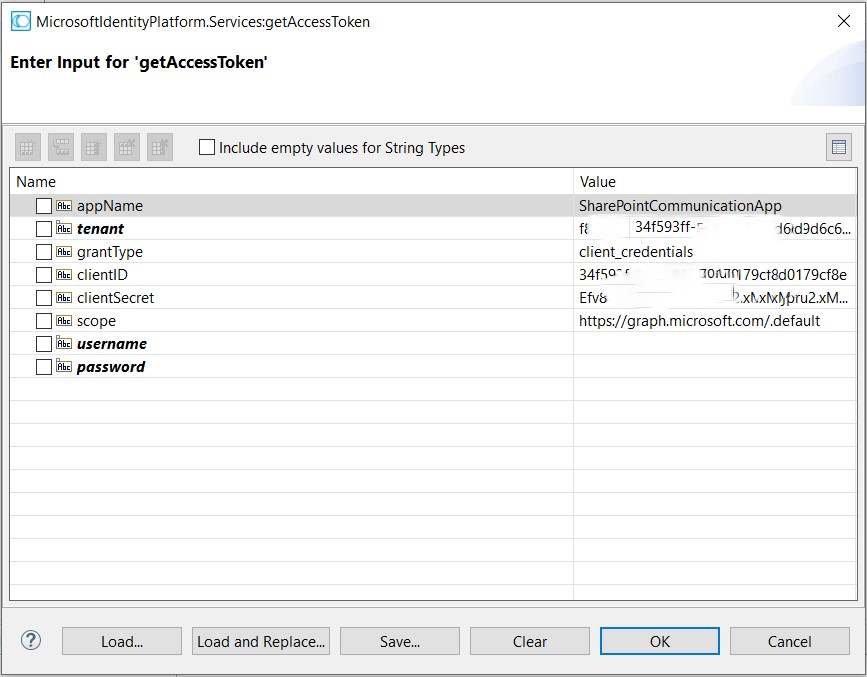Select the password row label

tap(111, 367)
